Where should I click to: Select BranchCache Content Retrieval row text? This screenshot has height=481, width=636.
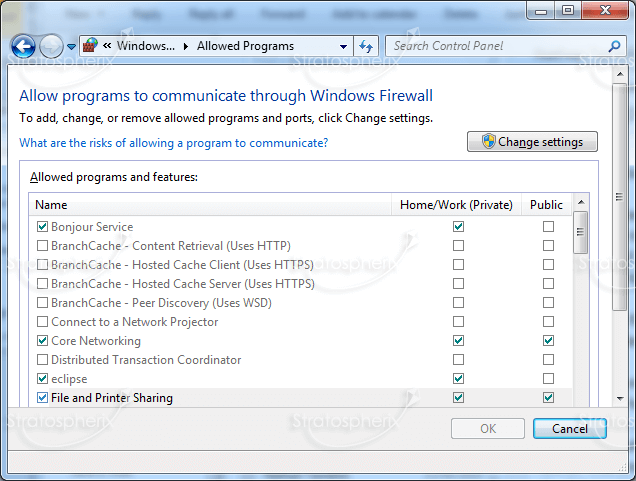pos(171,246)
